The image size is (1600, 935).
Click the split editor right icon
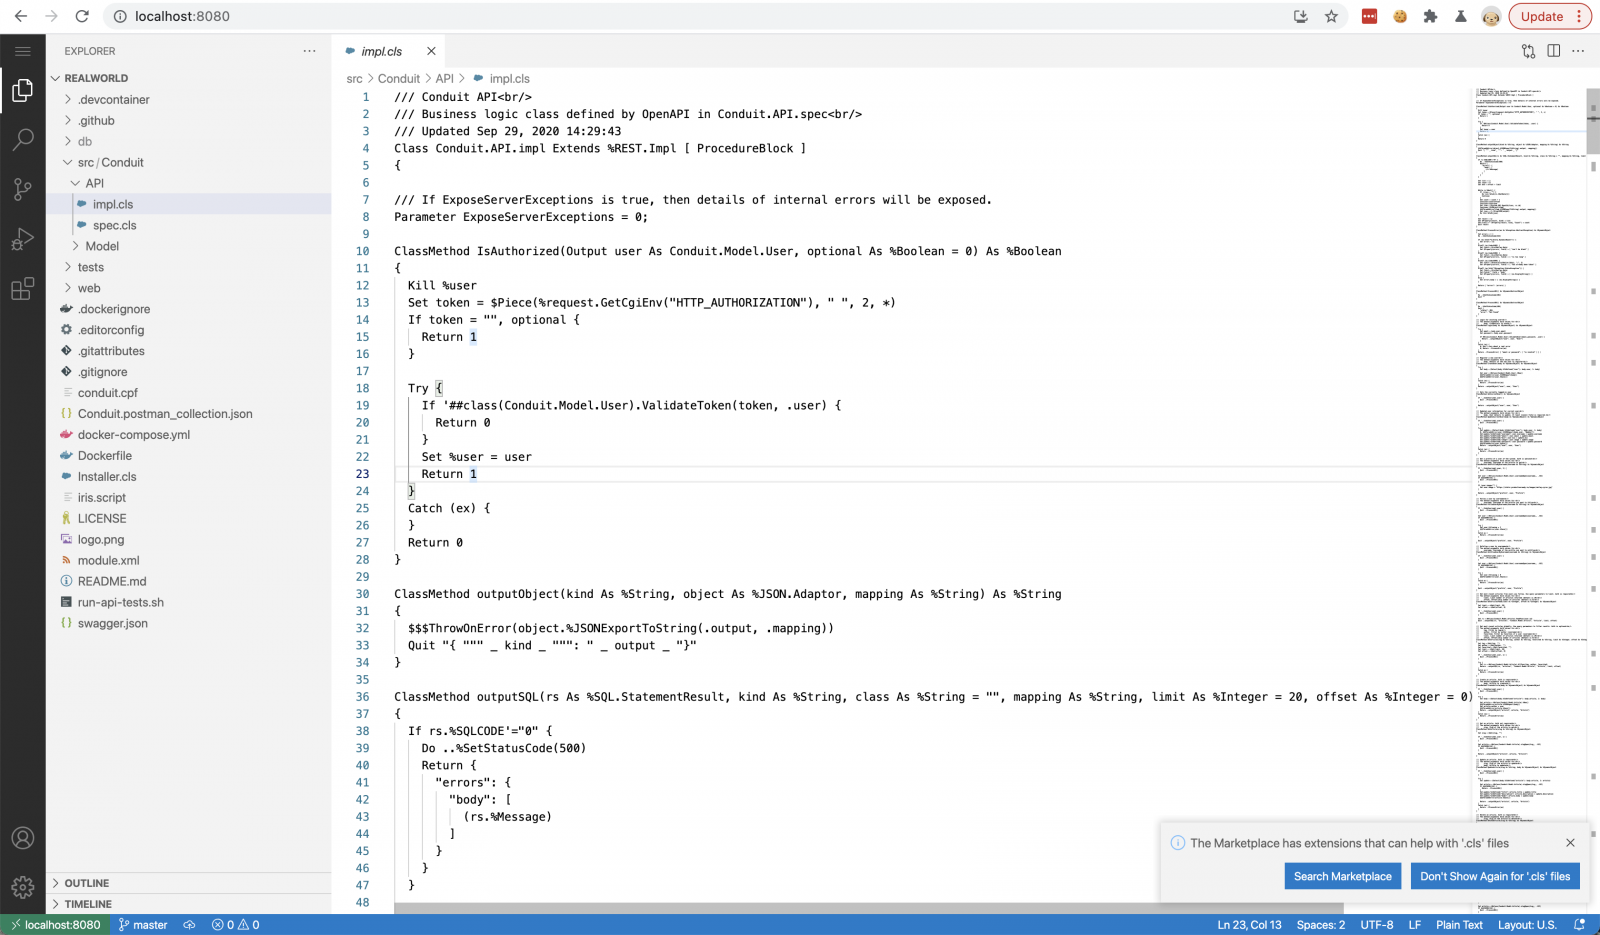(1553, 51)
